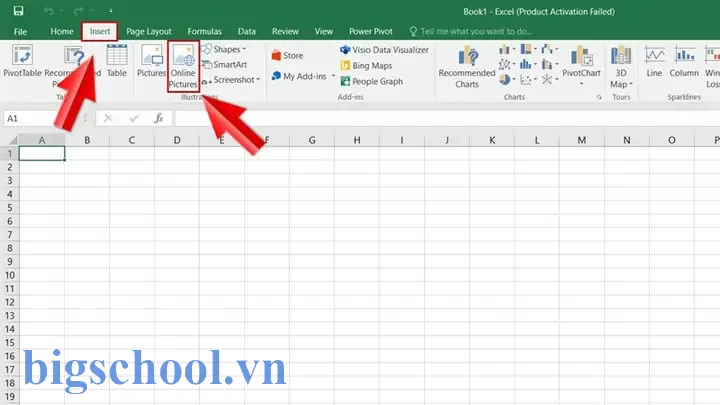This screenshot has height=405, width=720.
Task: Click the Pictures button
Action: tap(151, 61)
